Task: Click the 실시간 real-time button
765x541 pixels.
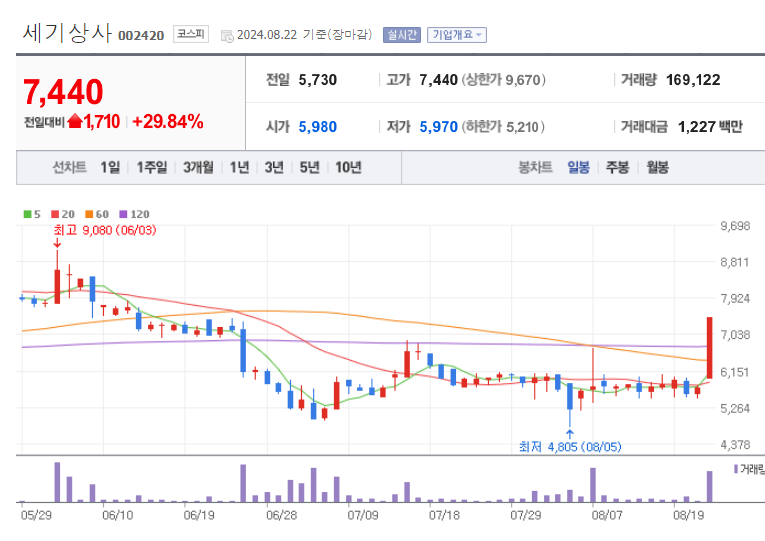Action: [401, 35]
